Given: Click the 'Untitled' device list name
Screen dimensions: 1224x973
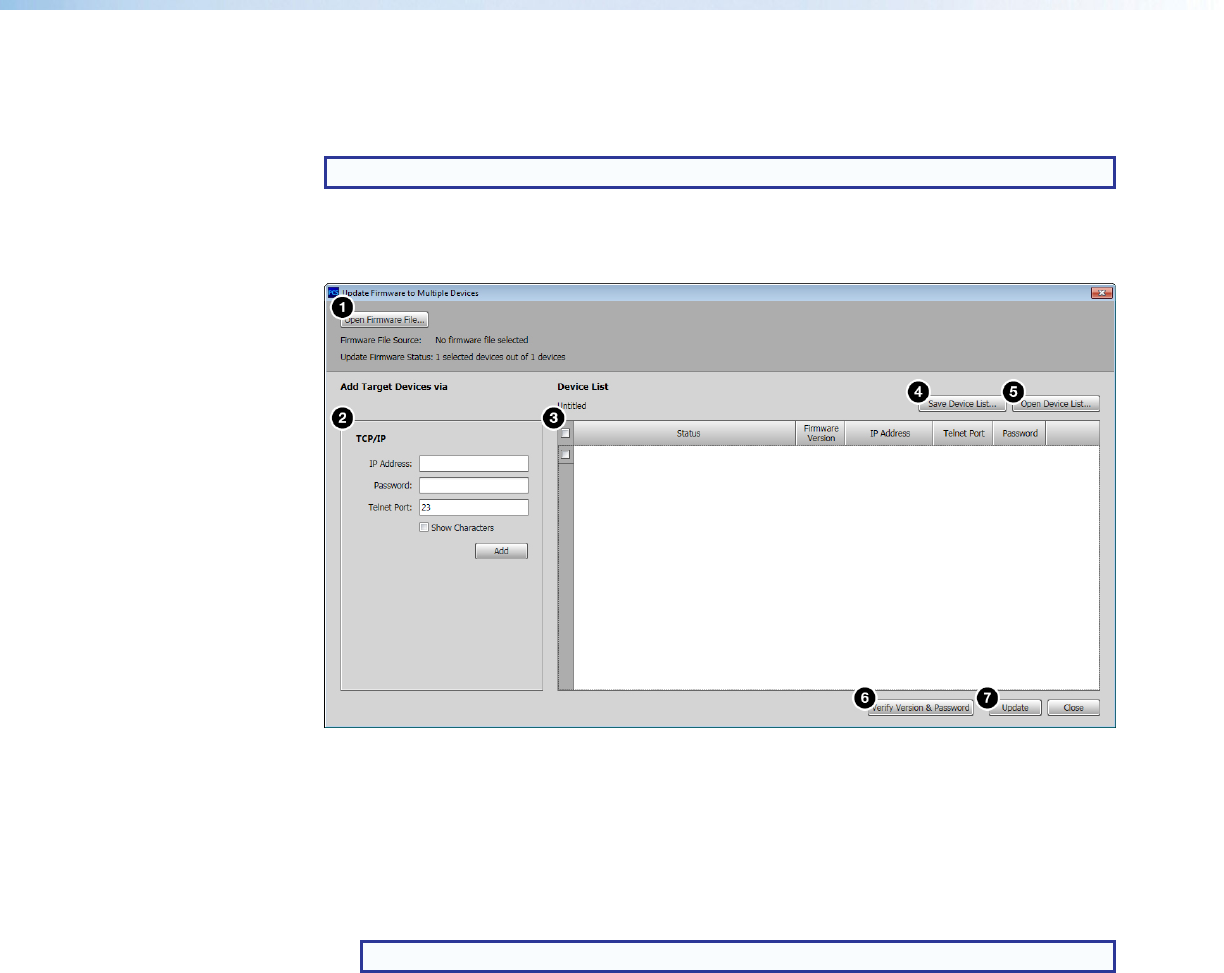Looking at the screenshot, I should (572, 406).
